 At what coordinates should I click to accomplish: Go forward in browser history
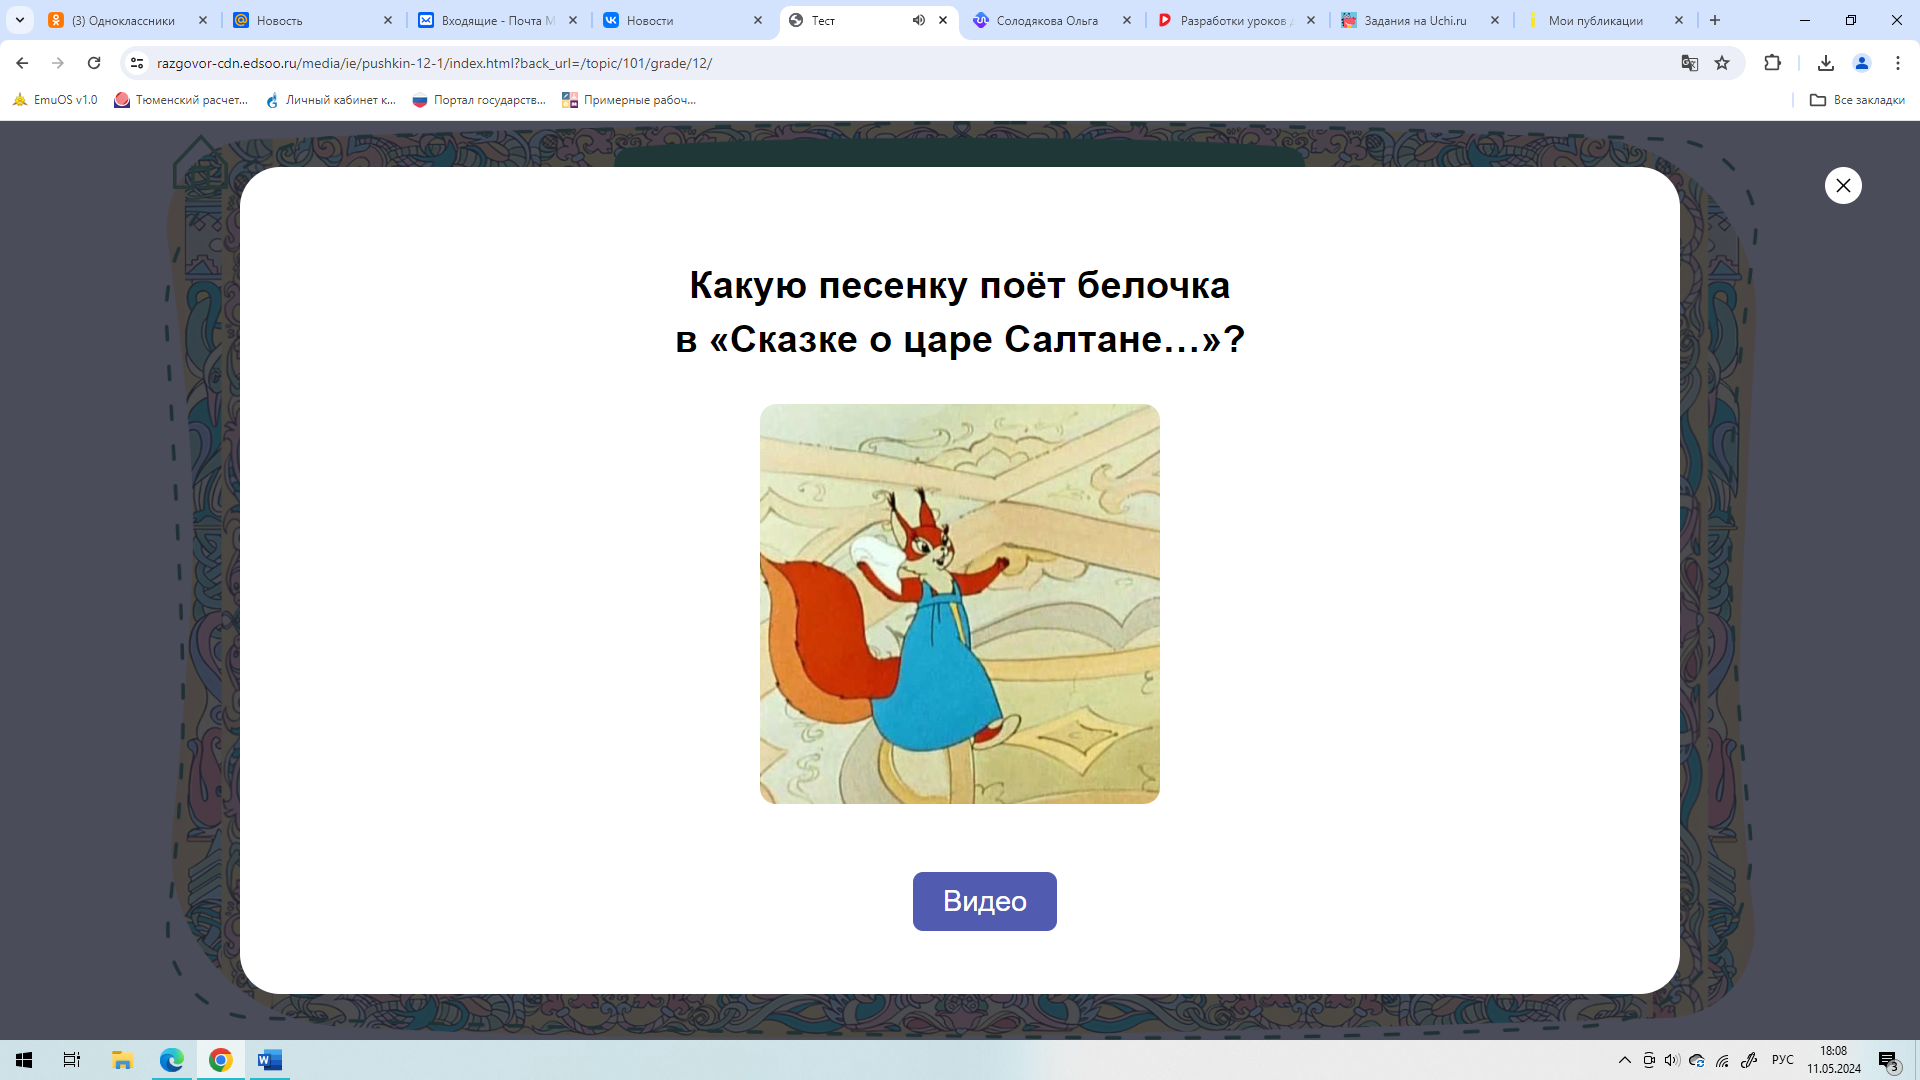click(x=58, y=63)
